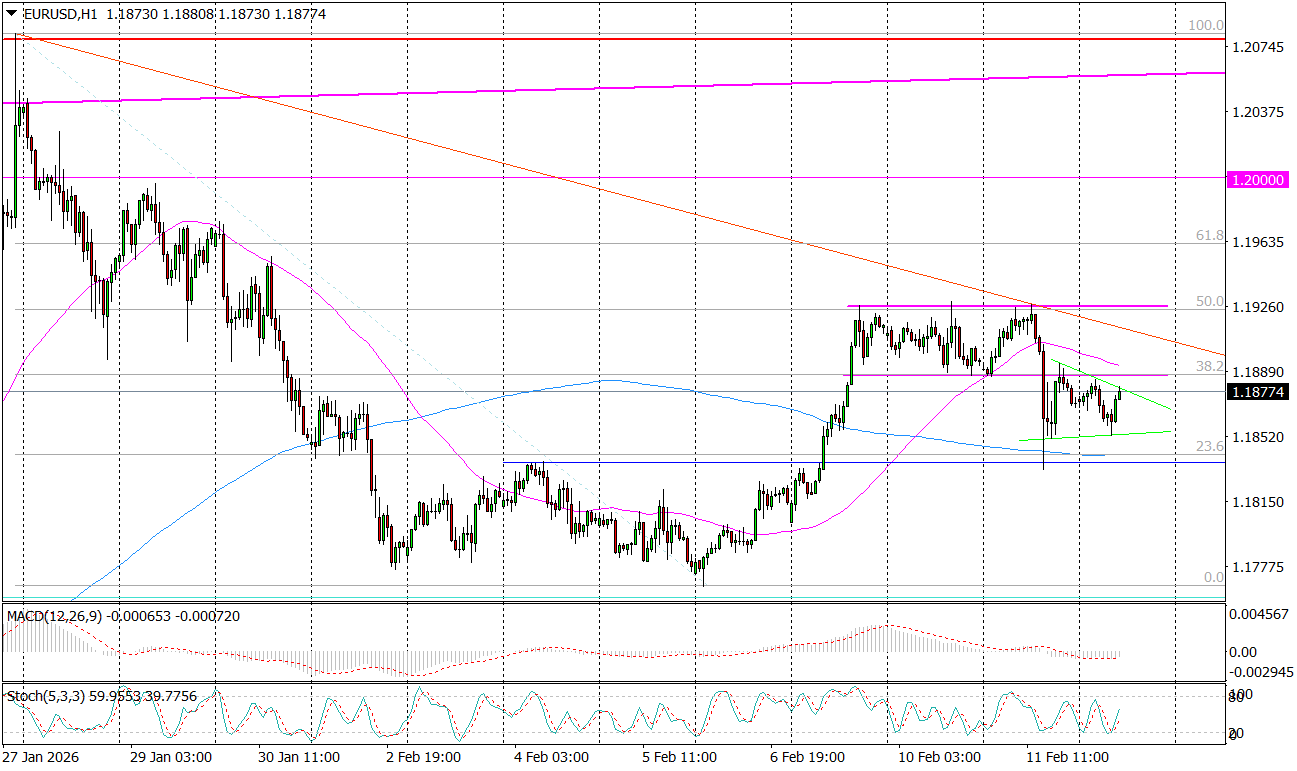Viewport: 1297px width, 771px height.
Task: Select the 23.6 Fibonacci level label
Action: (1211, 446)
